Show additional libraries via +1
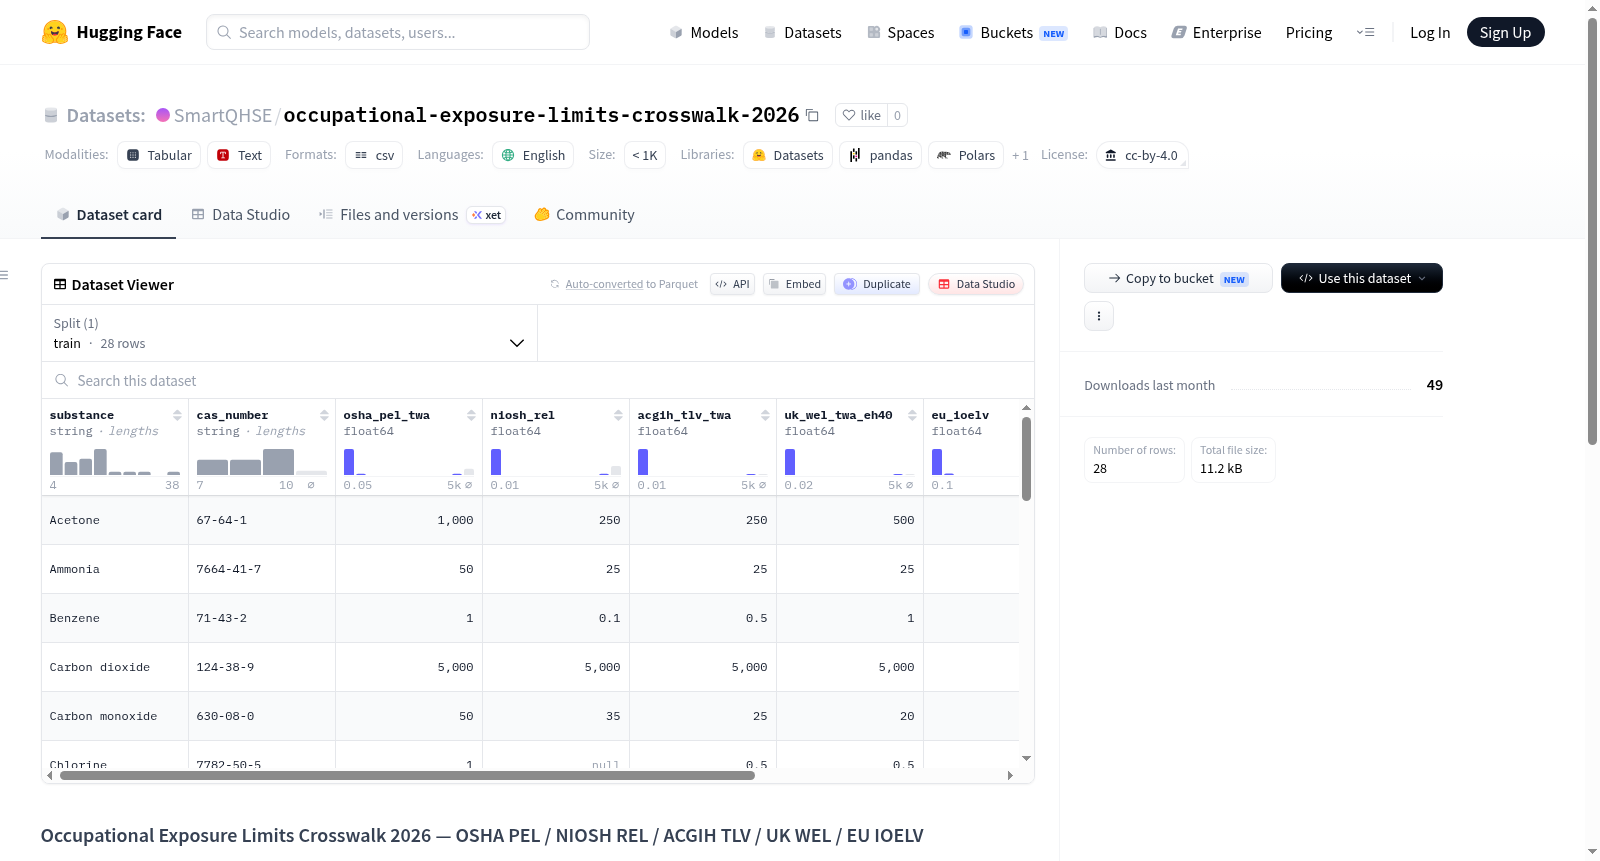Image resolution: width=1600 pixels, height=861 pixels. (1020, 155)
